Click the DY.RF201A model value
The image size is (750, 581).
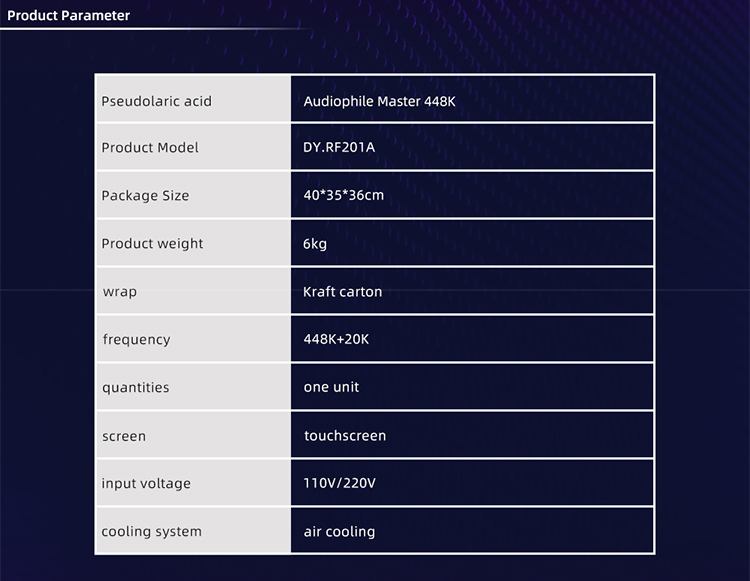tap(339, 148)
